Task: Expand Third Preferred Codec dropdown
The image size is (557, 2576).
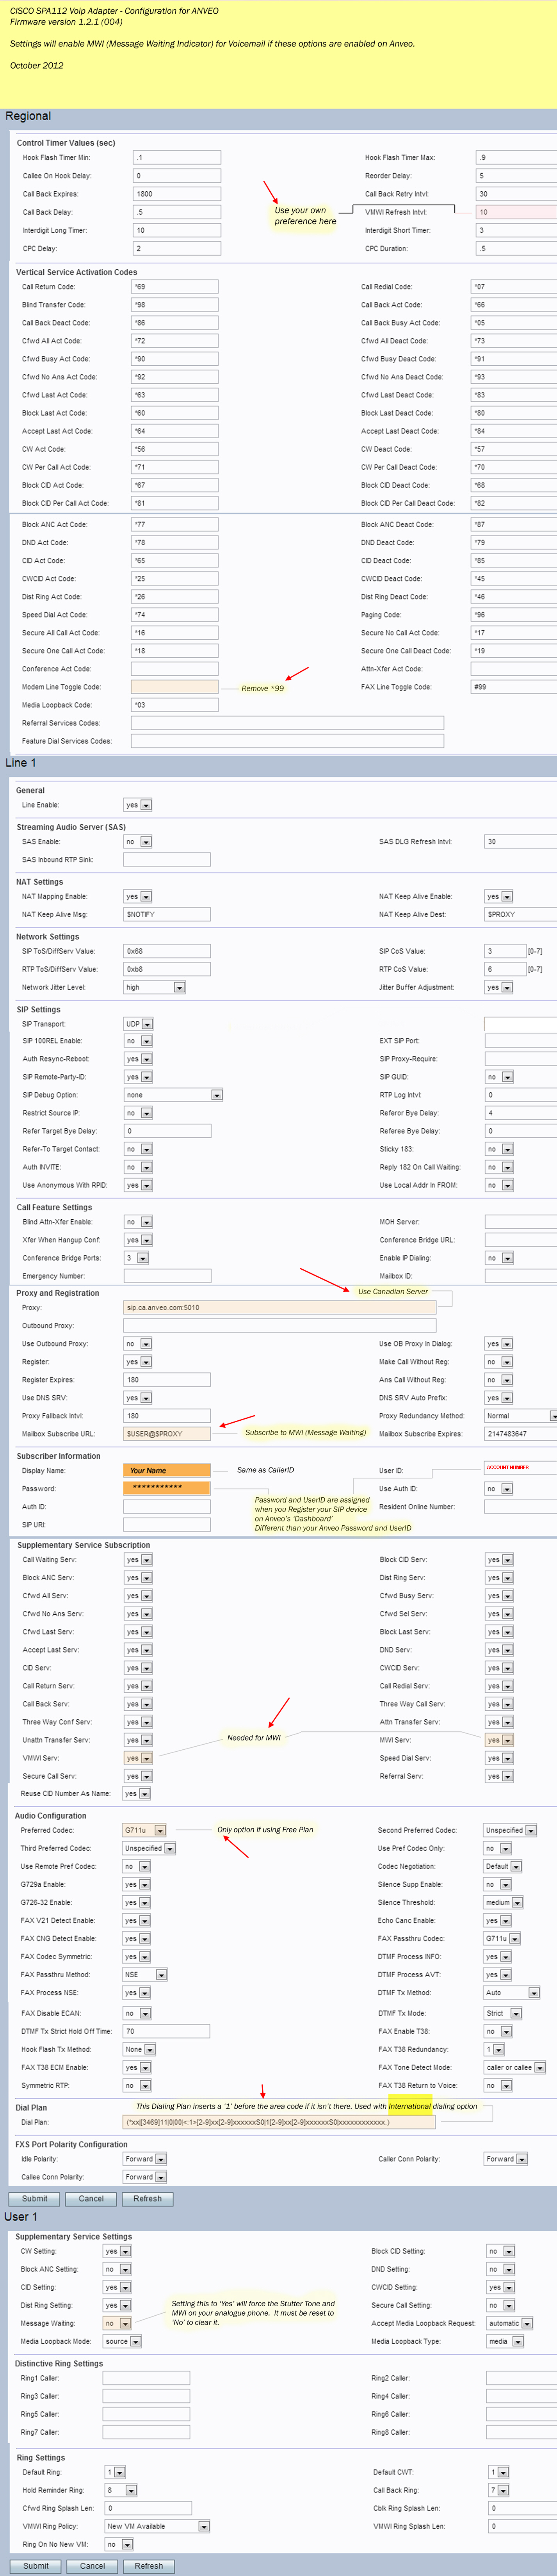Action: click(x=149, y=1848)
